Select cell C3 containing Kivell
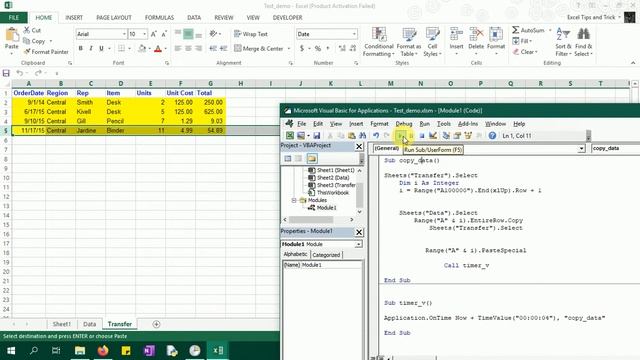Screen dimensions: 640x360 [90, 112]
